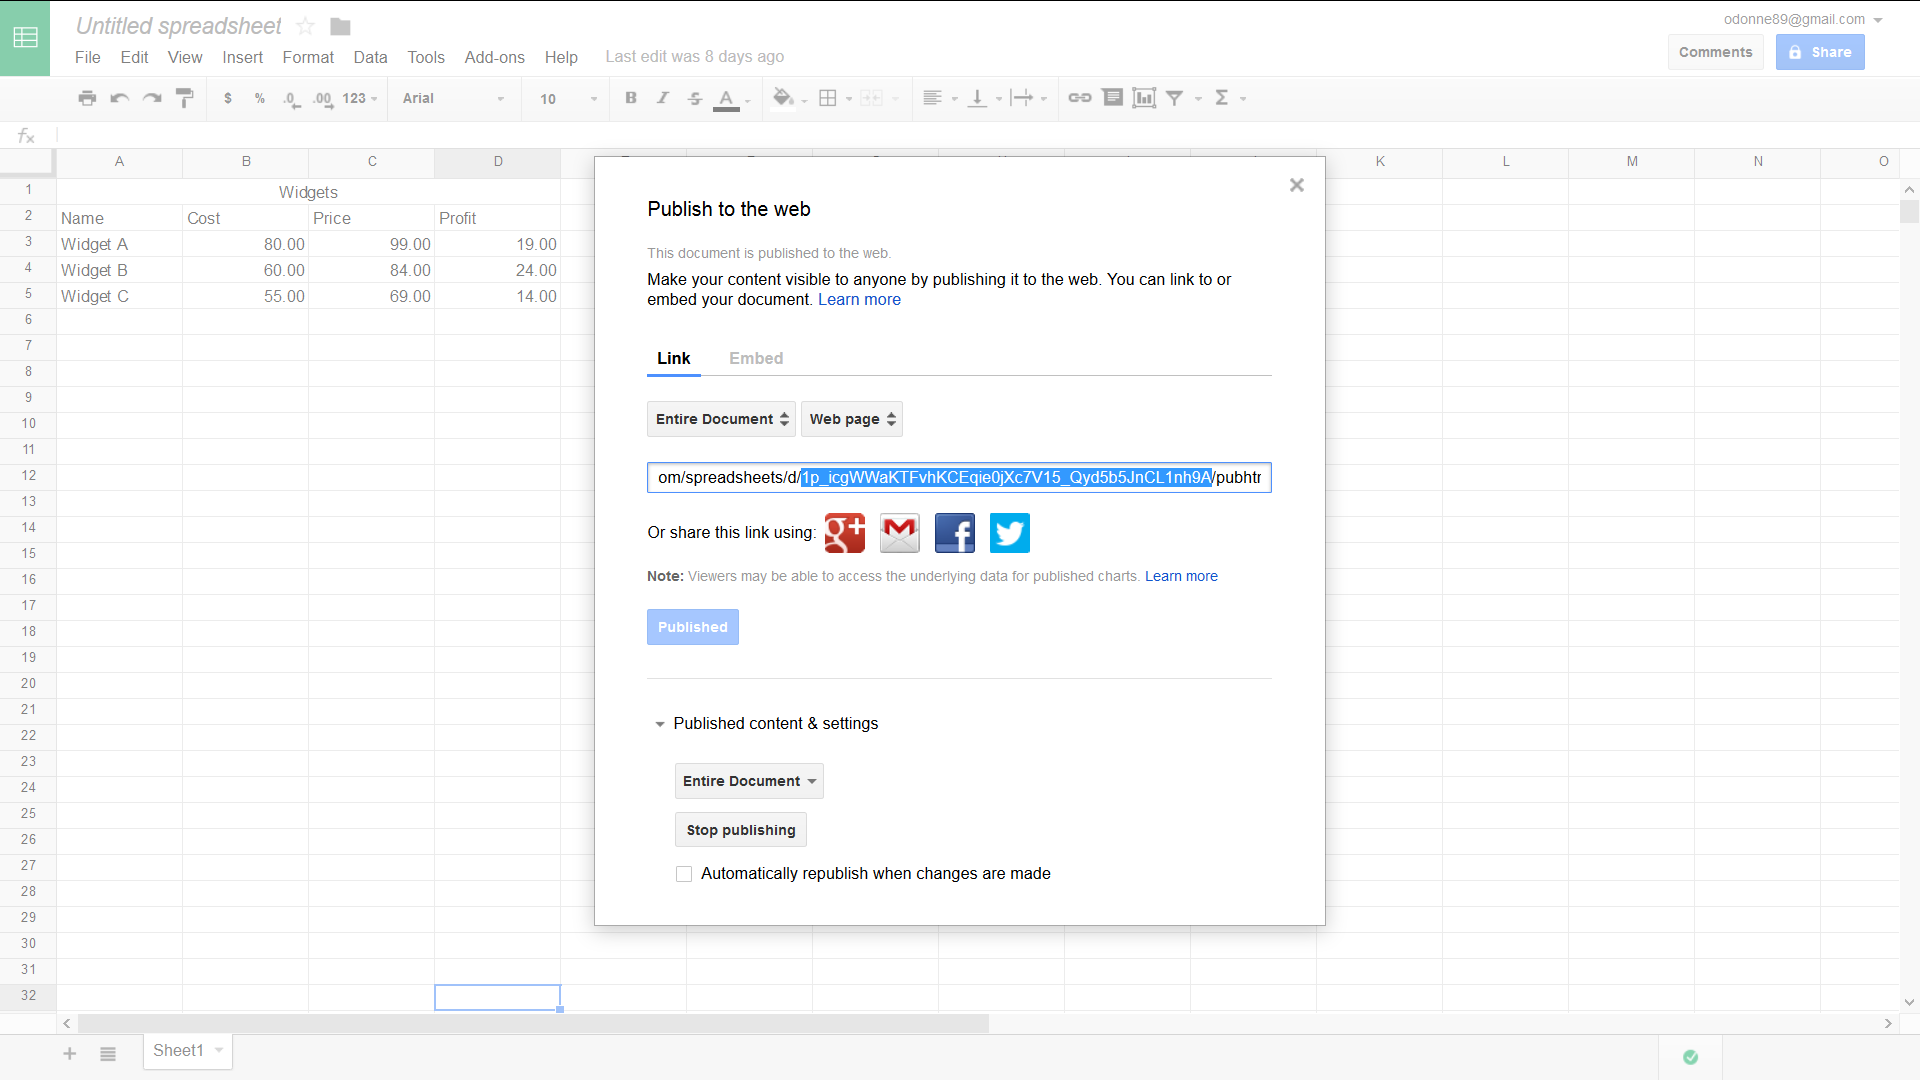This screenshot has height=1080, width=1920.
Task: Open Learn more link about publishing
Action: click(x=859, y=300)
